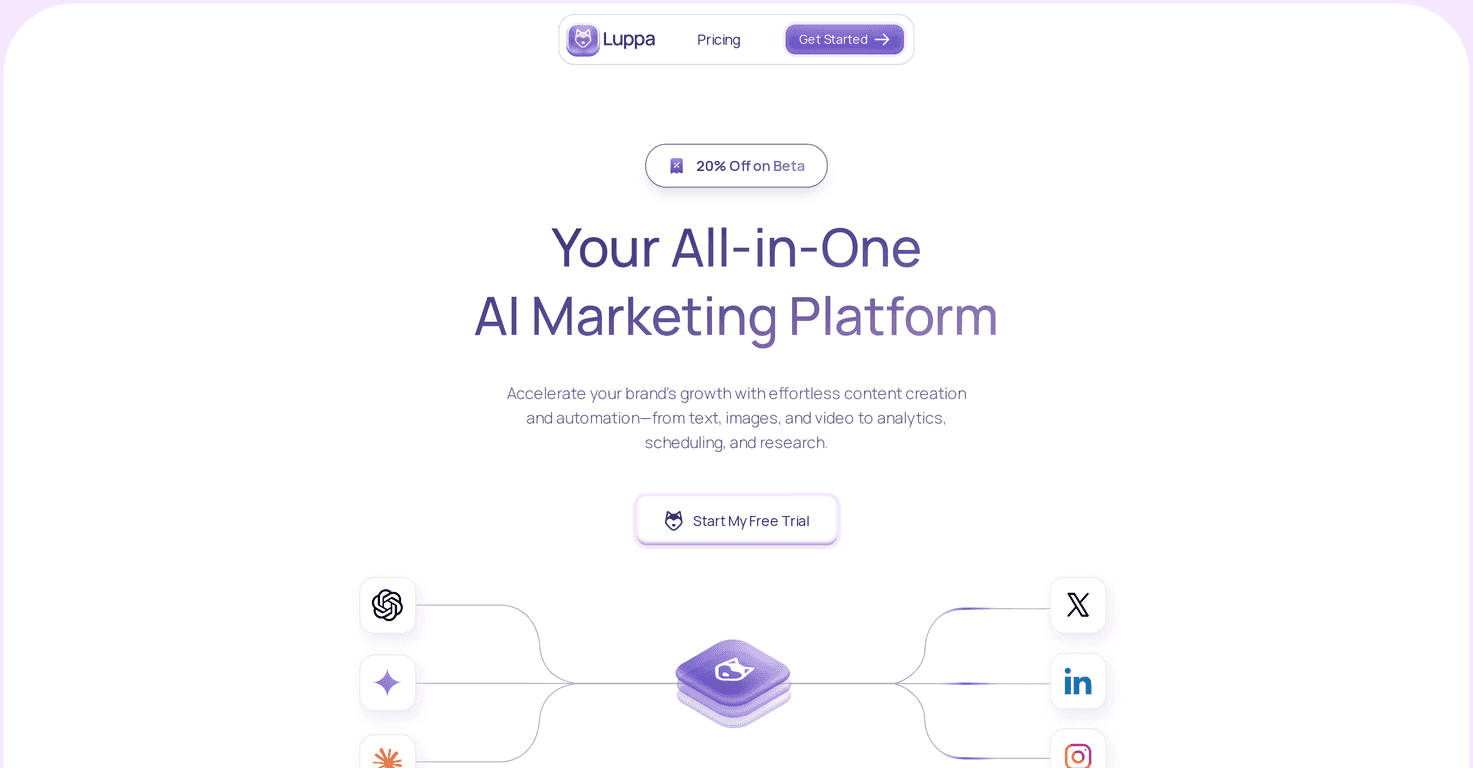Select Pricing in the top navigation

[718, 39]
